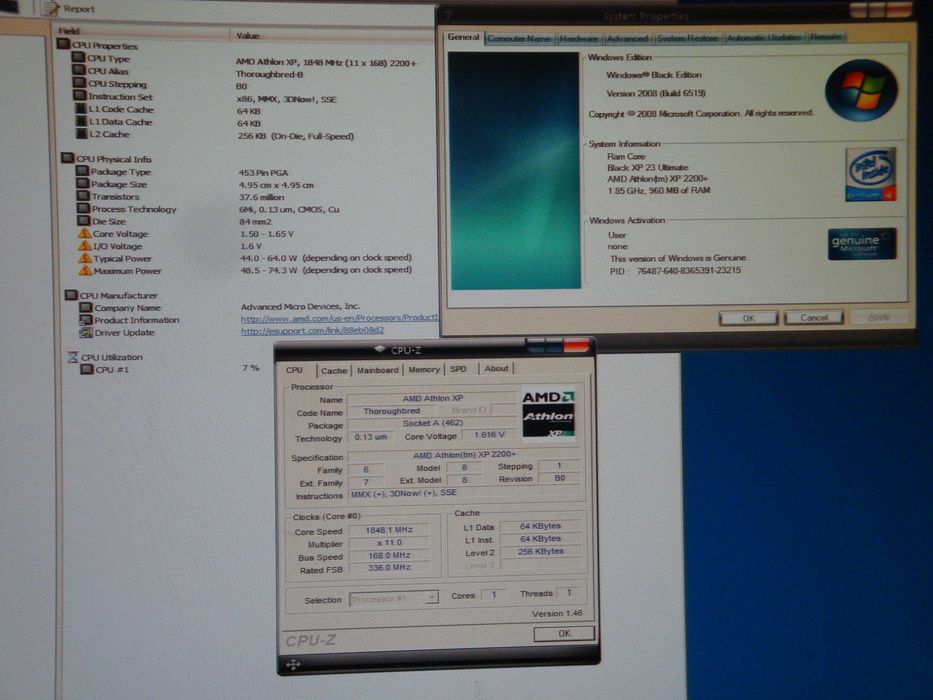
Task: Open the System Restore tab
Action: [x=687, y=38]
